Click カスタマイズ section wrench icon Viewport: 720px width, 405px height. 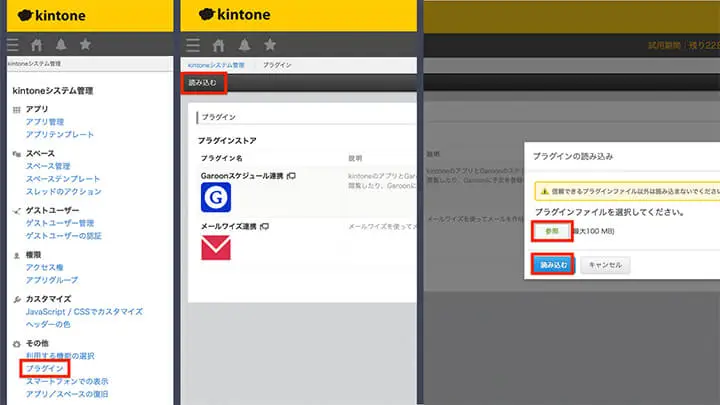click(x=17, y=299)
